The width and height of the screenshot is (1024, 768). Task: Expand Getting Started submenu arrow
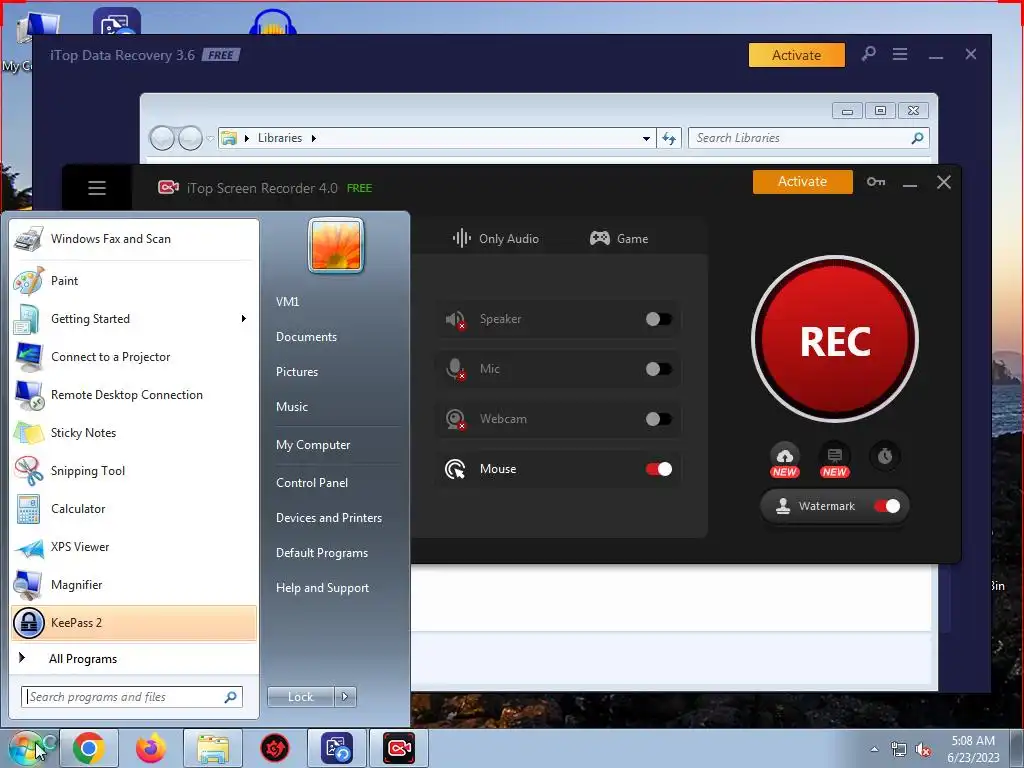(244, 319)
